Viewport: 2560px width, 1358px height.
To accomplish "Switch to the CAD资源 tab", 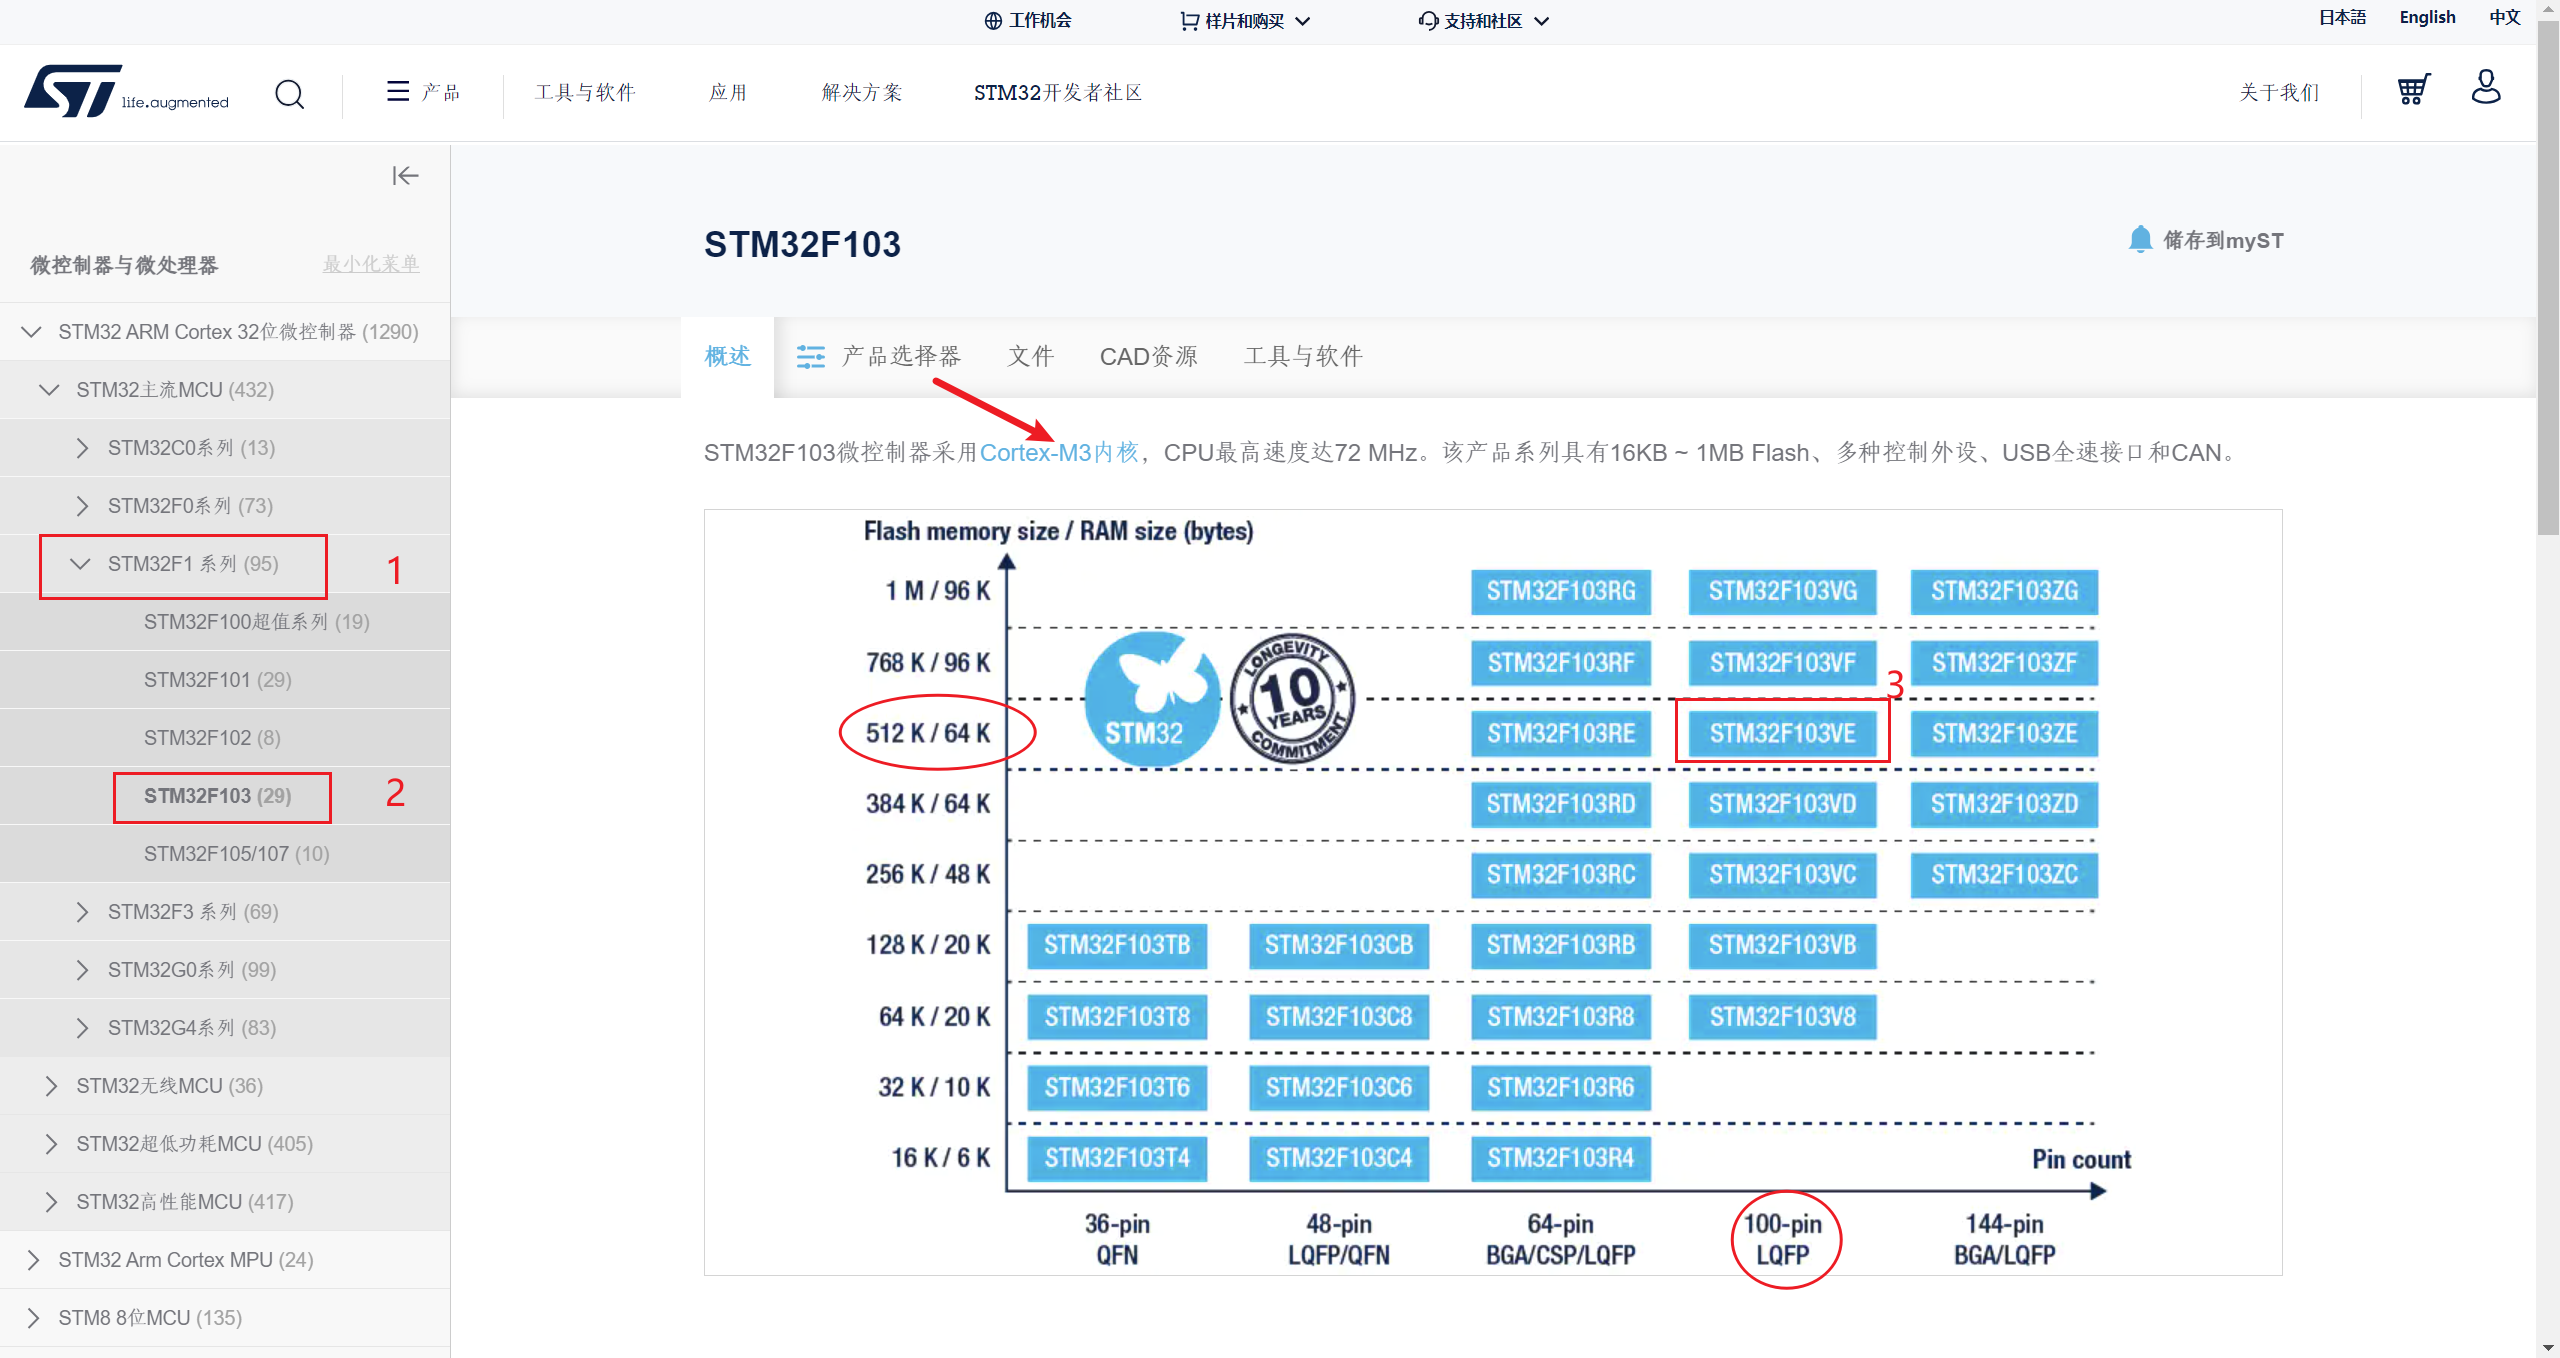I will pos(1148,356).
